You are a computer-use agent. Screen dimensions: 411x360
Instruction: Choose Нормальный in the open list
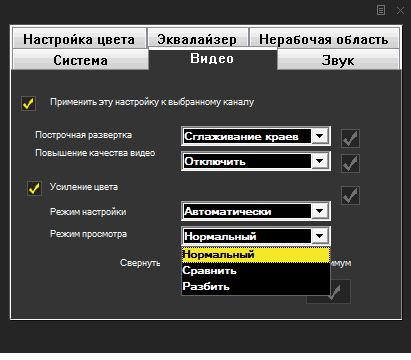(x=256, y=255)
